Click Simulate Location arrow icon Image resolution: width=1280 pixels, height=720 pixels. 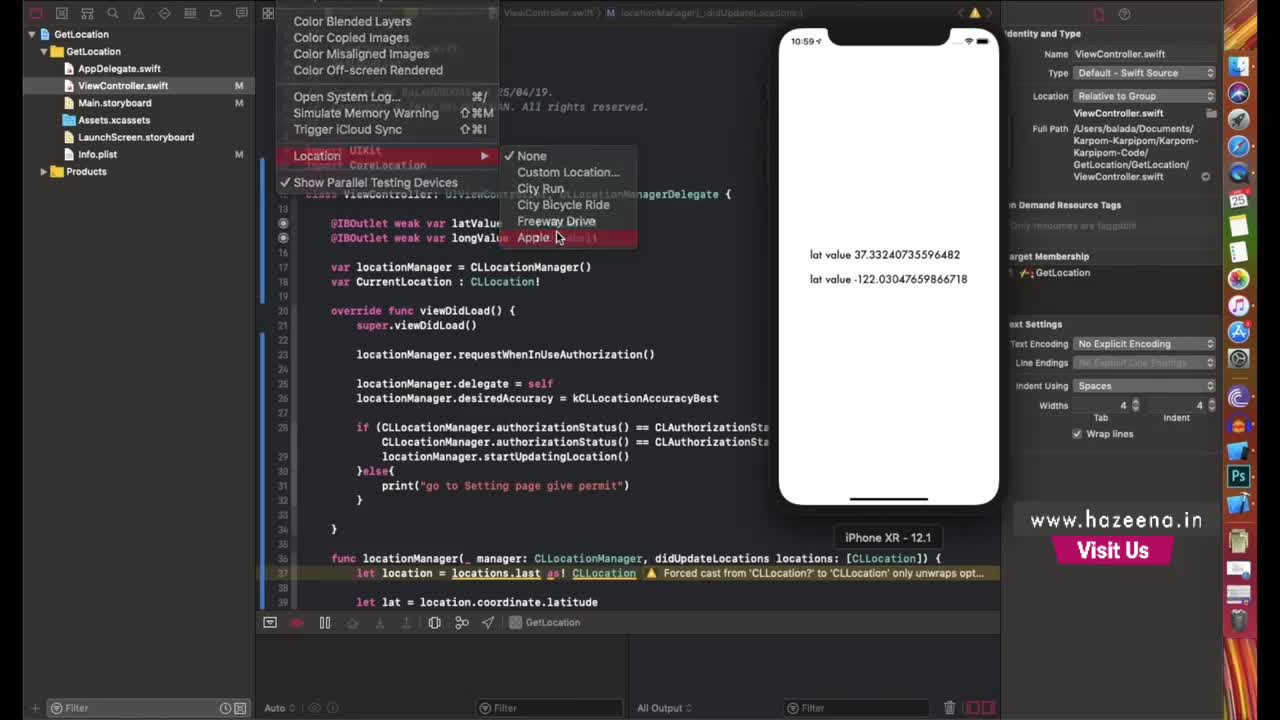488,622
